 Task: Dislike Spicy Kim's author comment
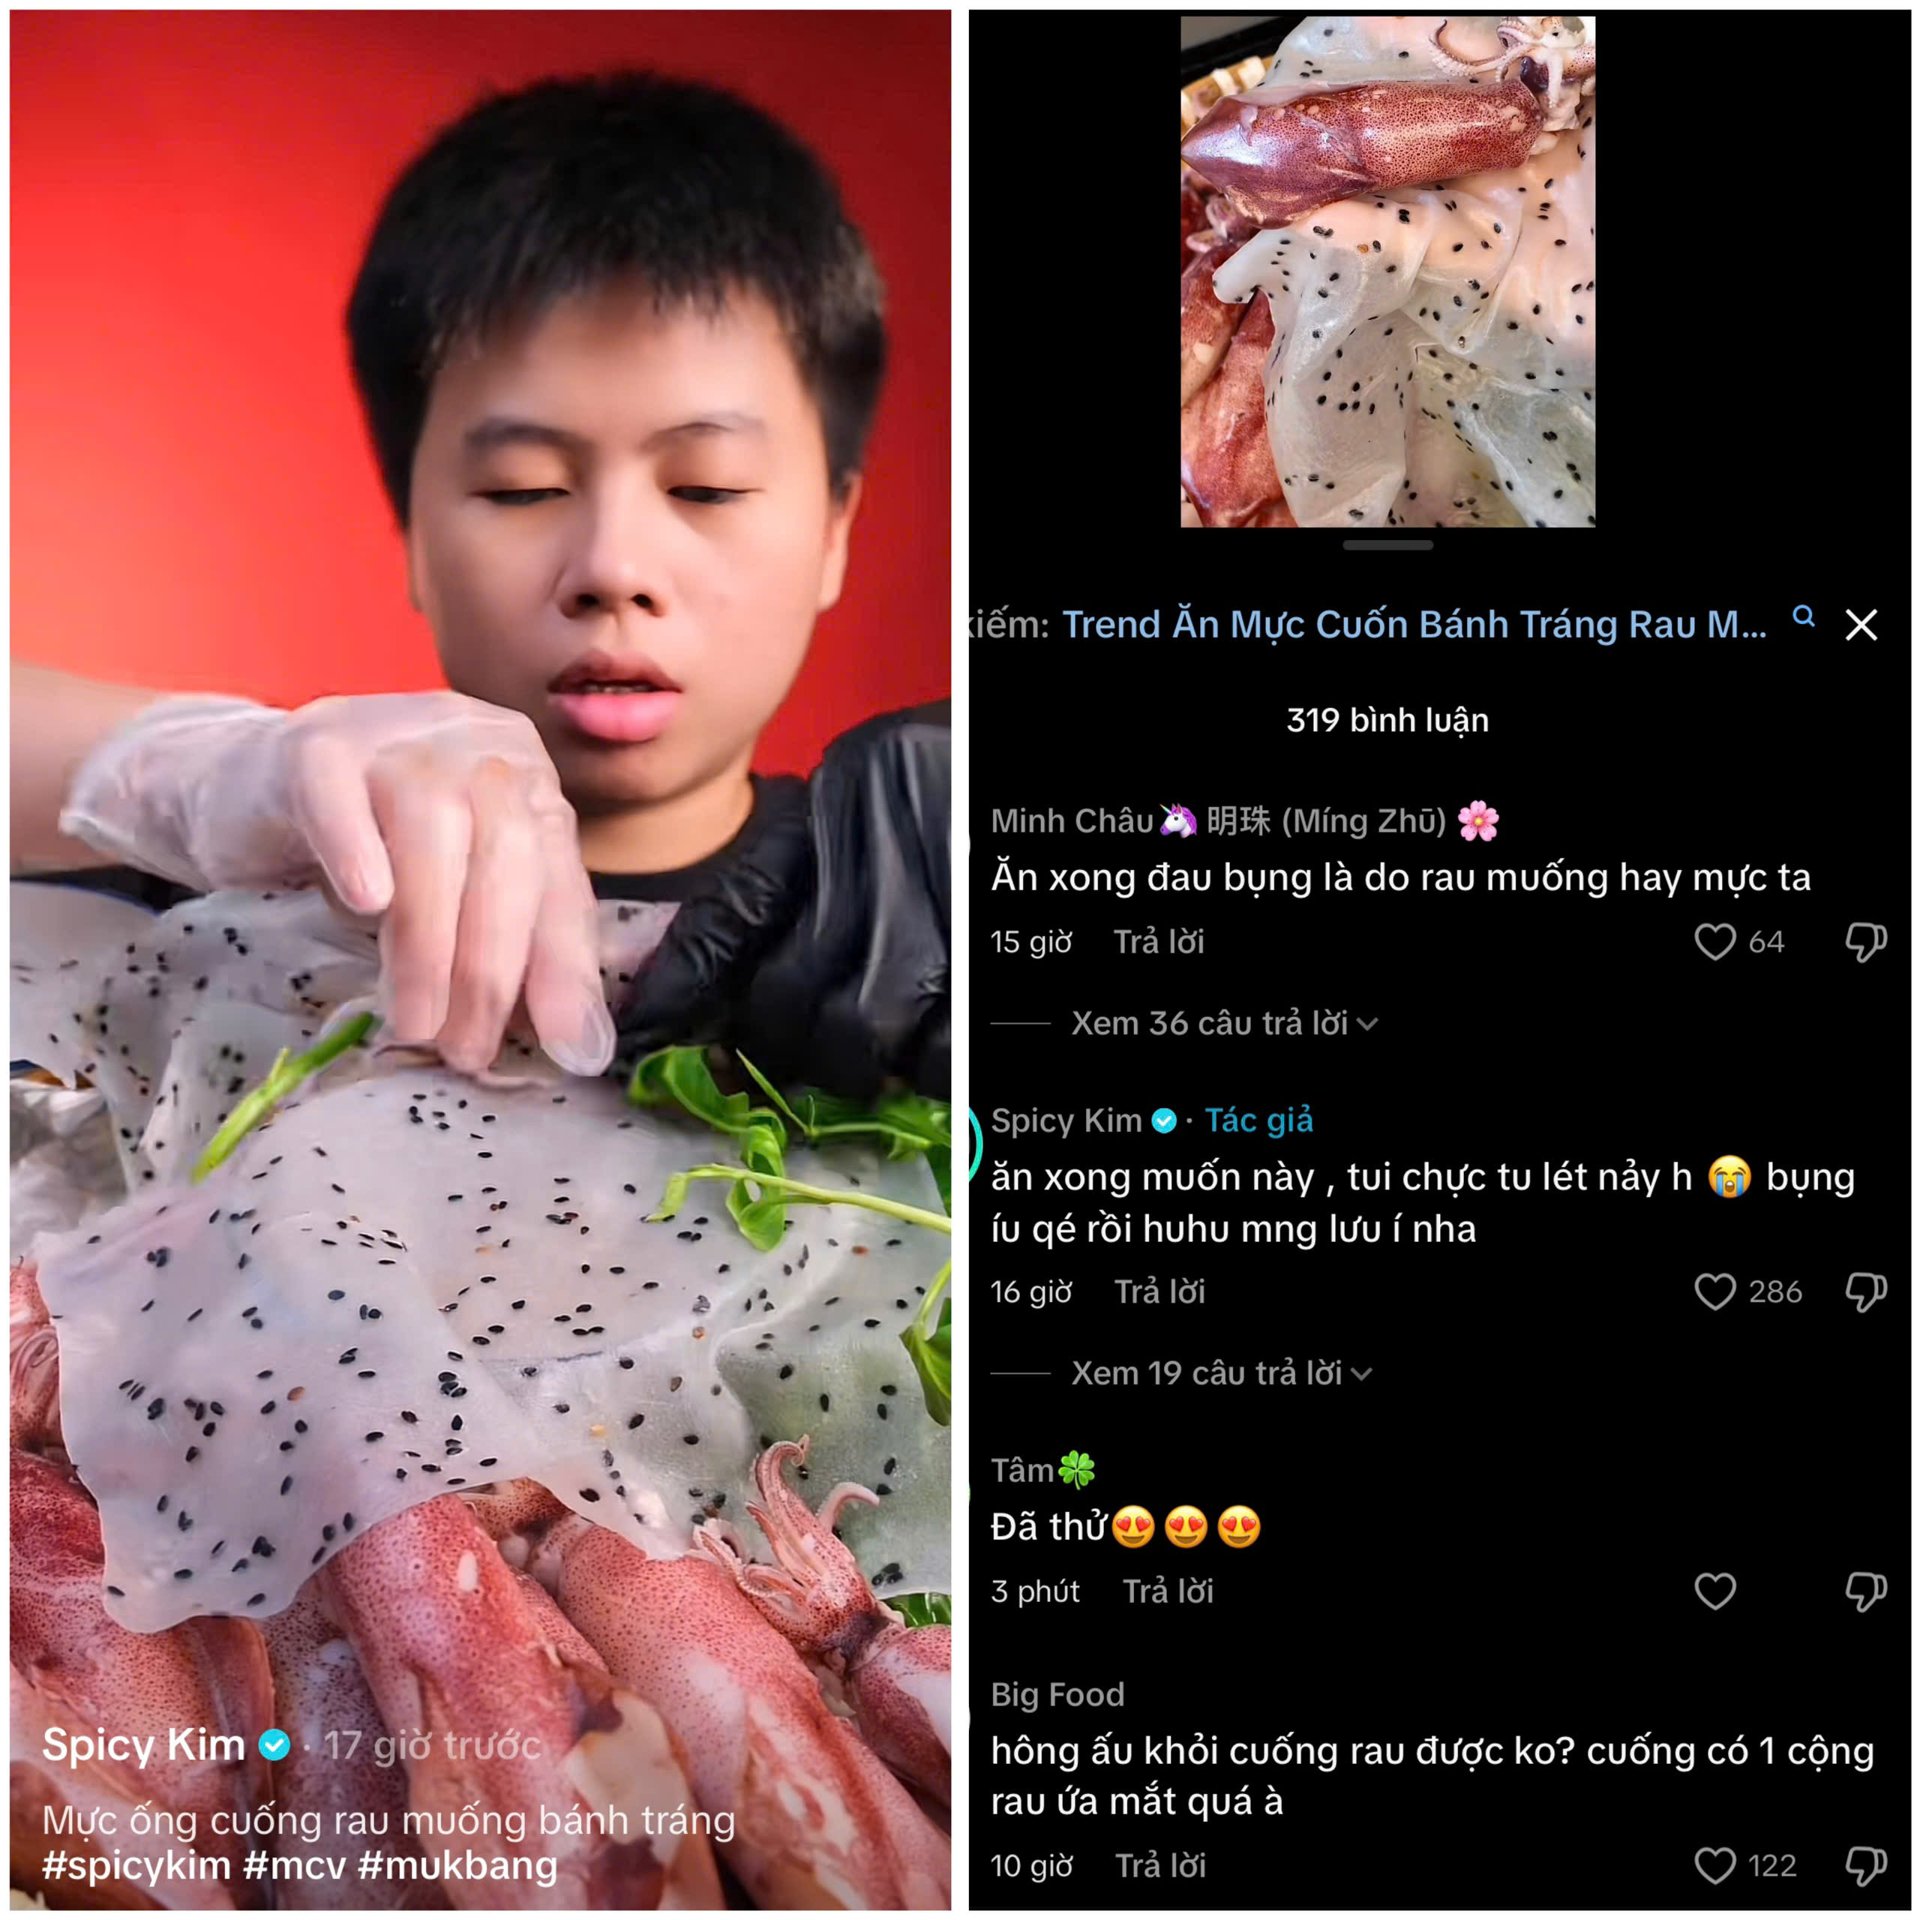pyautogui.click(x=1865, y=1291)
